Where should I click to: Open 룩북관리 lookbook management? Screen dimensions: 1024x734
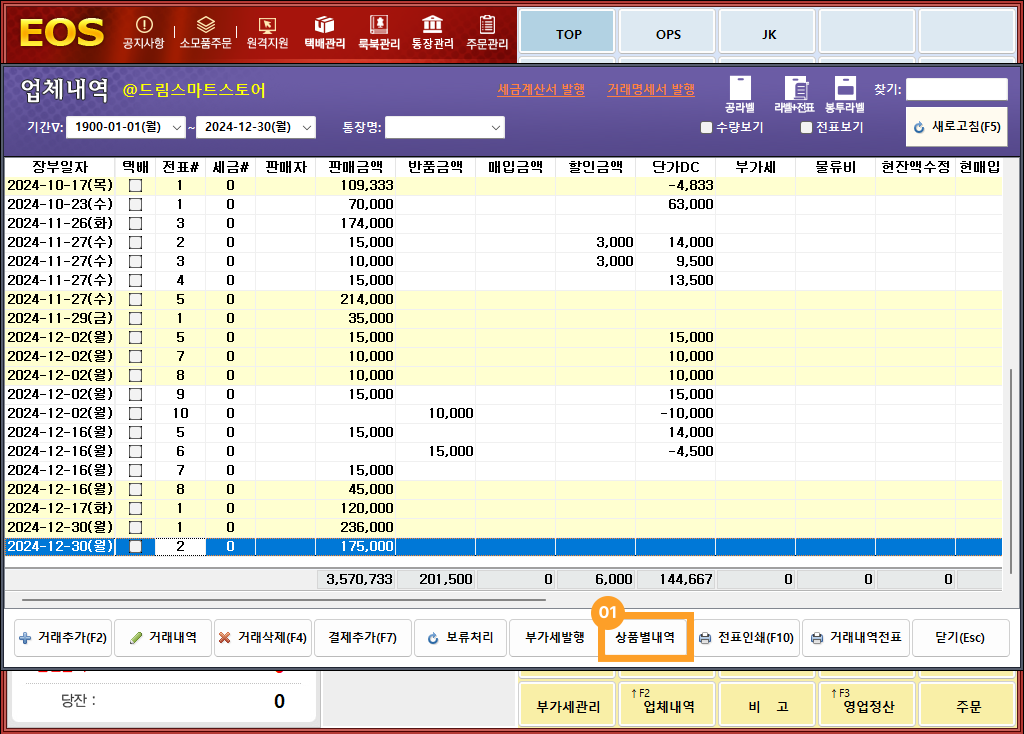point(379,33)
